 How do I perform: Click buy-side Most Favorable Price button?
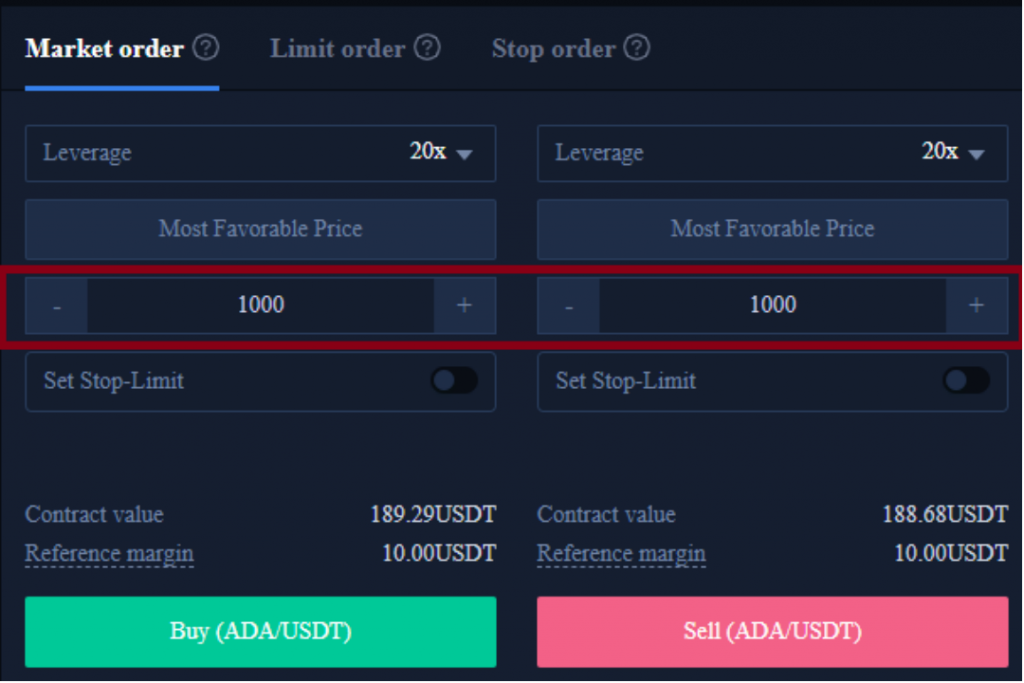click(x=261, y=229)
